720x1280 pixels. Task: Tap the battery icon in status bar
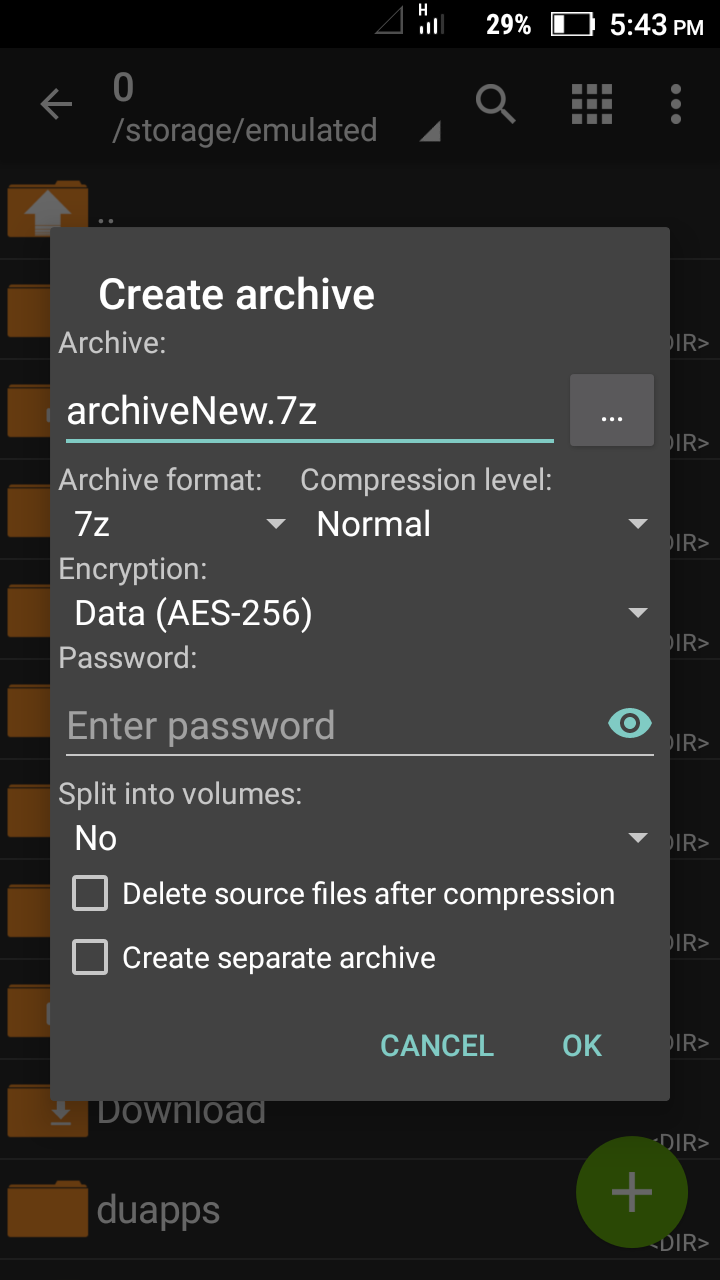[573, 24]
